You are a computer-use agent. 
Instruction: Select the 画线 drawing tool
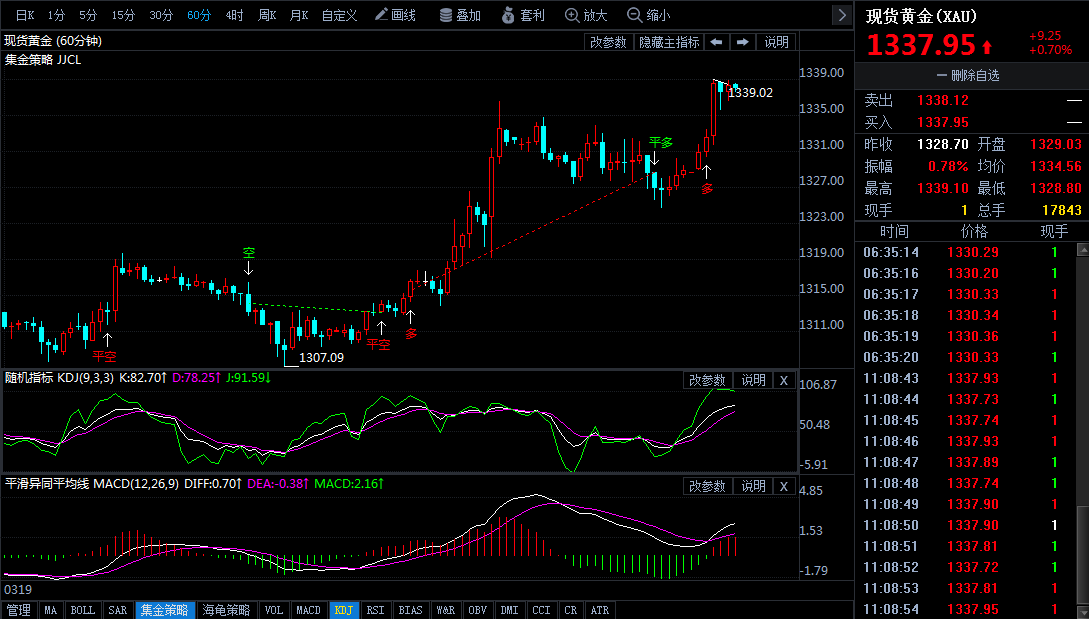pyautogui.click(x=395, y=15)
